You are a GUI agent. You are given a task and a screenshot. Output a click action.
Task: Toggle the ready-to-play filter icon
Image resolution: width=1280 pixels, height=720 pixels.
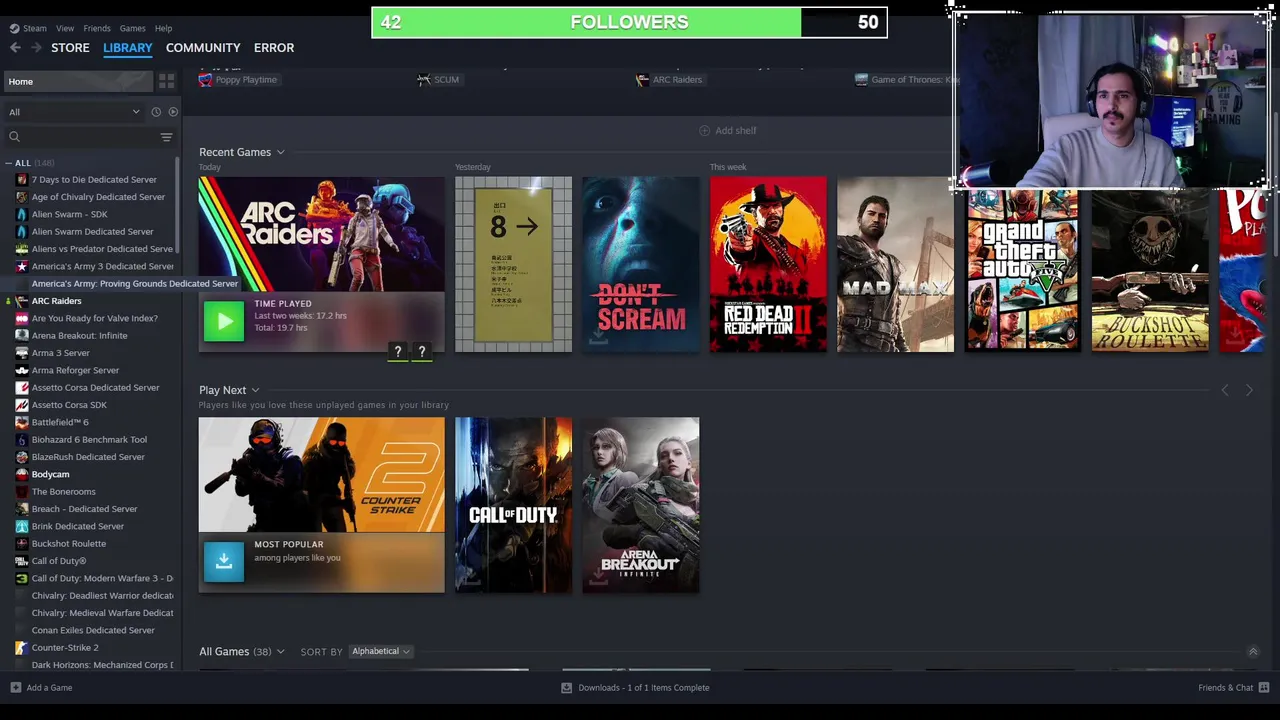[173, 112]
